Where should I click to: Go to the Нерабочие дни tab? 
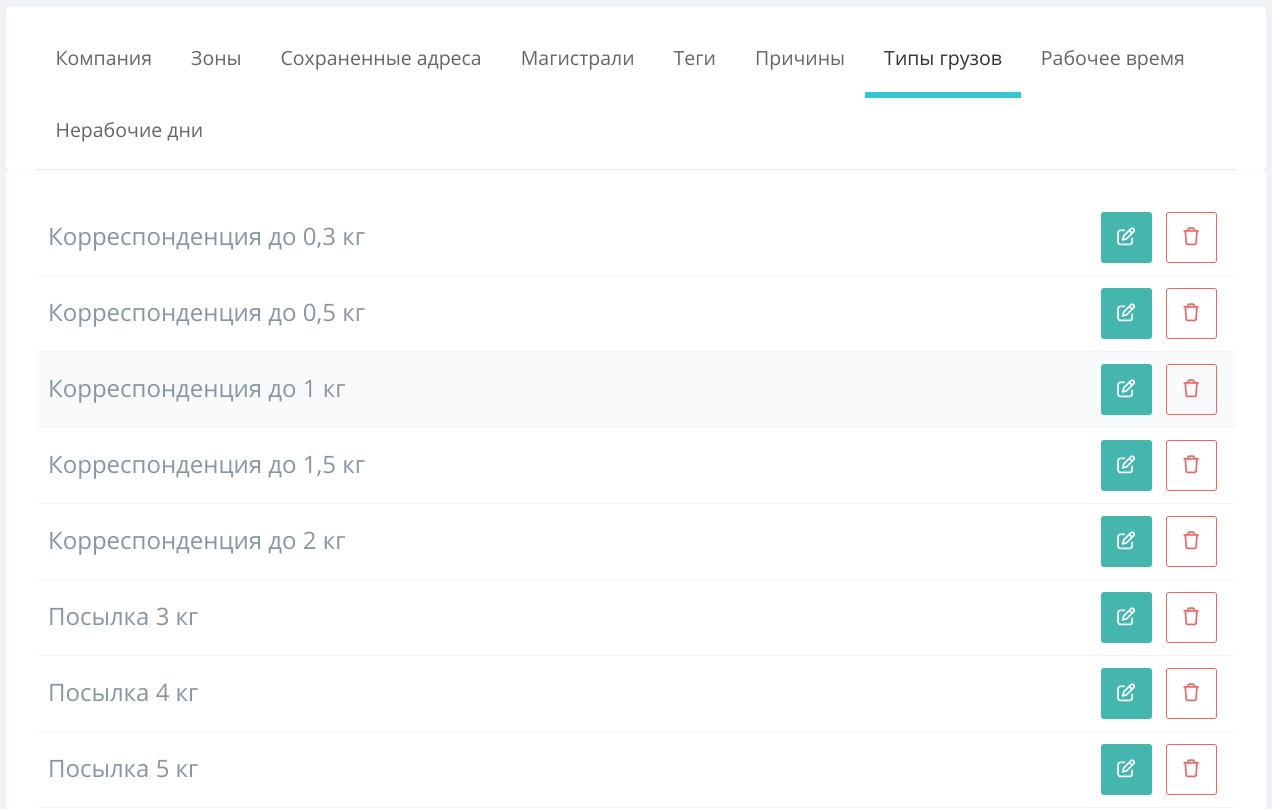(x=129, y=130)
